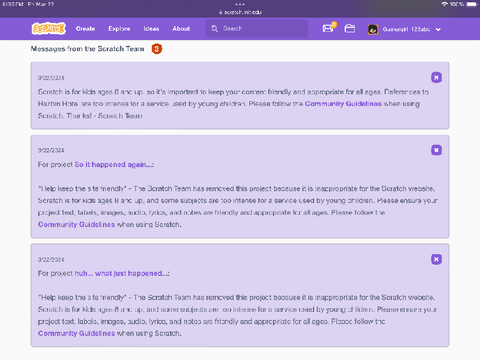
Task: Dismiss the 'huh... what just happened' message
Action: (436, 259)
